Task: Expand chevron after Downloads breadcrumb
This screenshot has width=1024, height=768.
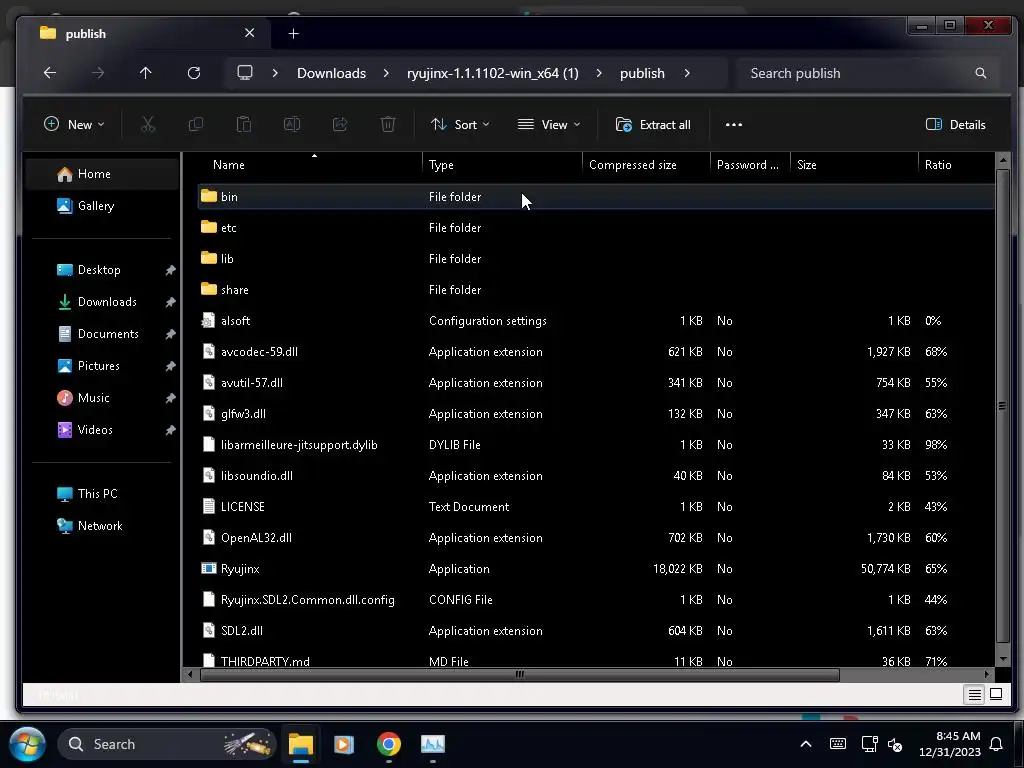Action: click(x=386, y=73)
